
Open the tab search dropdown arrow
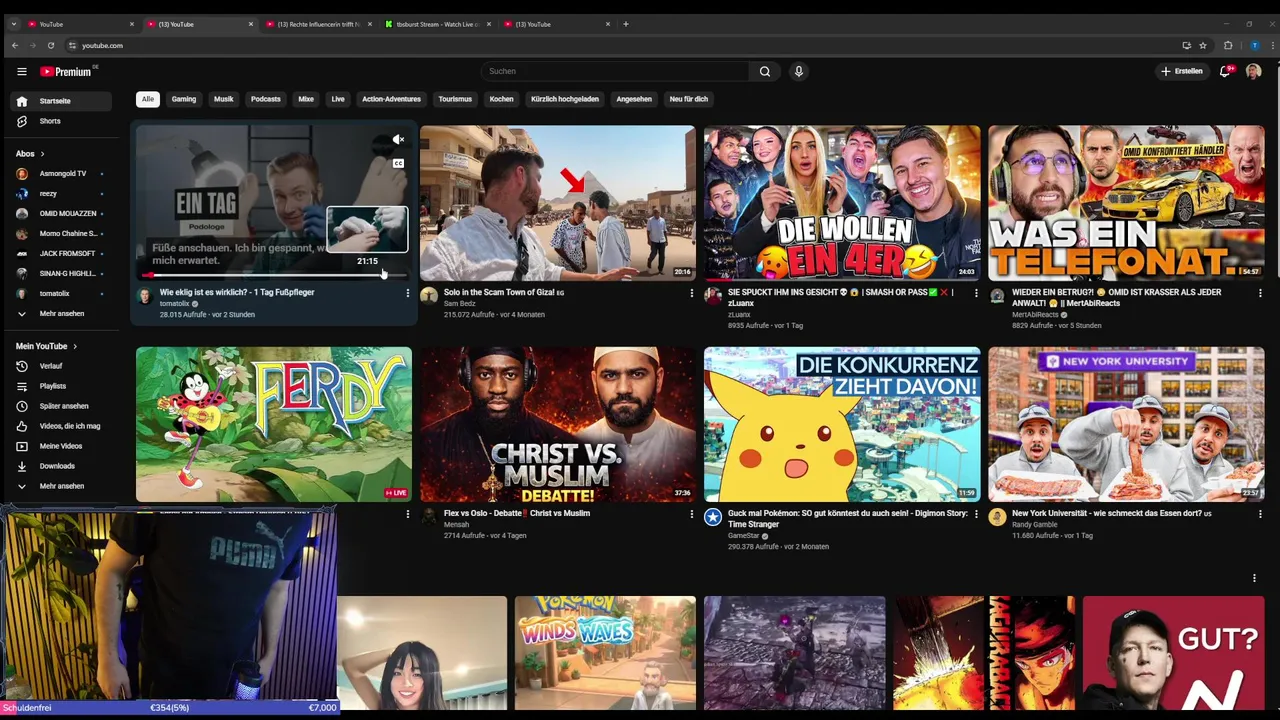tap(13, 24)
